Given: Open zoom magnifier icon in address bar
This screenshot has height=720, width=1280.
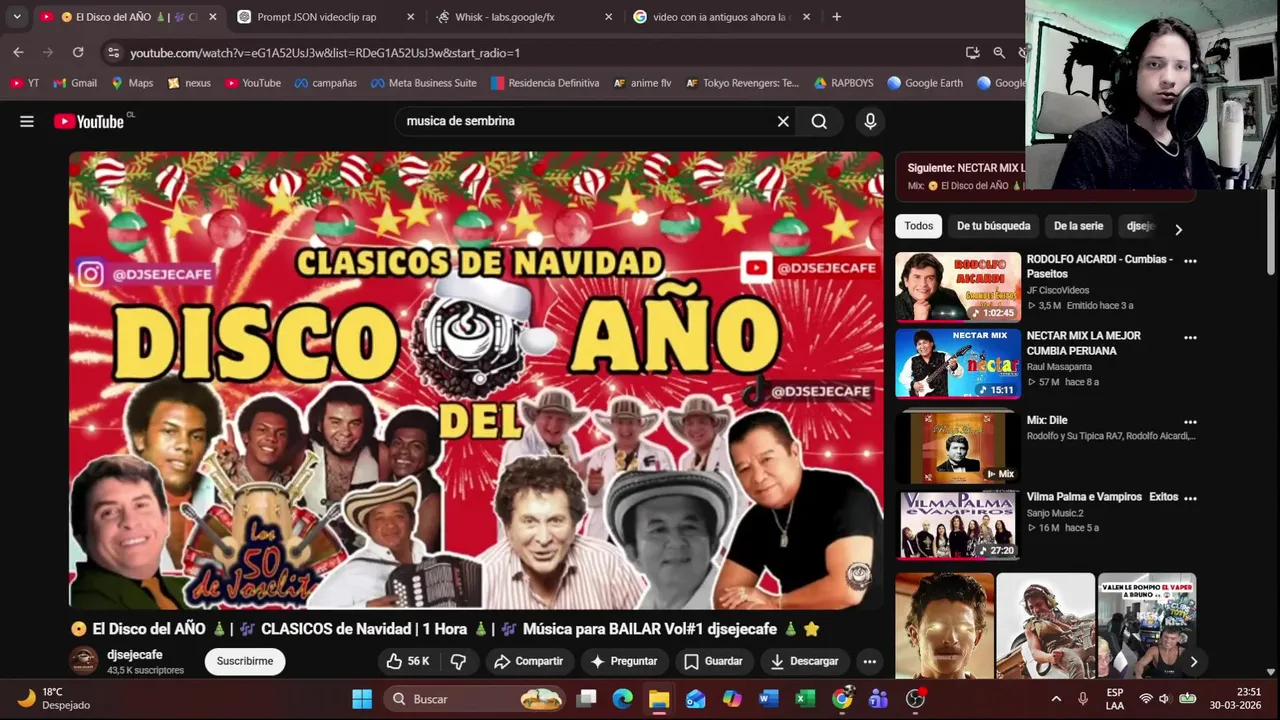Looking at the screenshot, I should [x=999, y=52].
